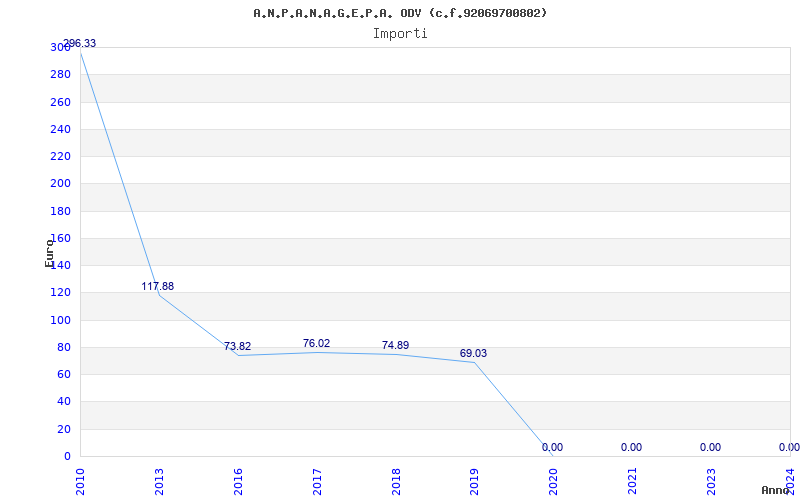800x500 pixels.
Task: Click the 296.33 data label
Action: coord(79,43)
